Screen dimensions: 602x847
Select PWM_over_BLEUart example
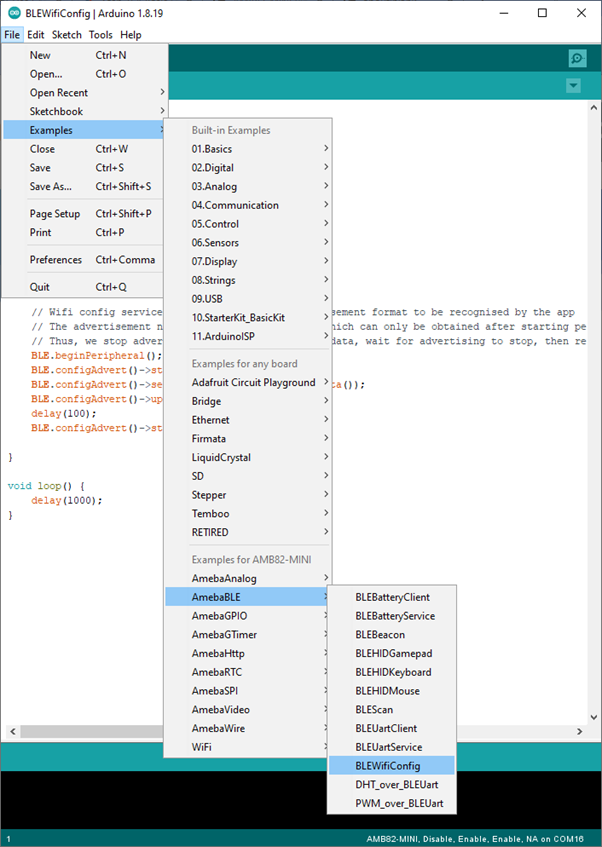point(398,803)
